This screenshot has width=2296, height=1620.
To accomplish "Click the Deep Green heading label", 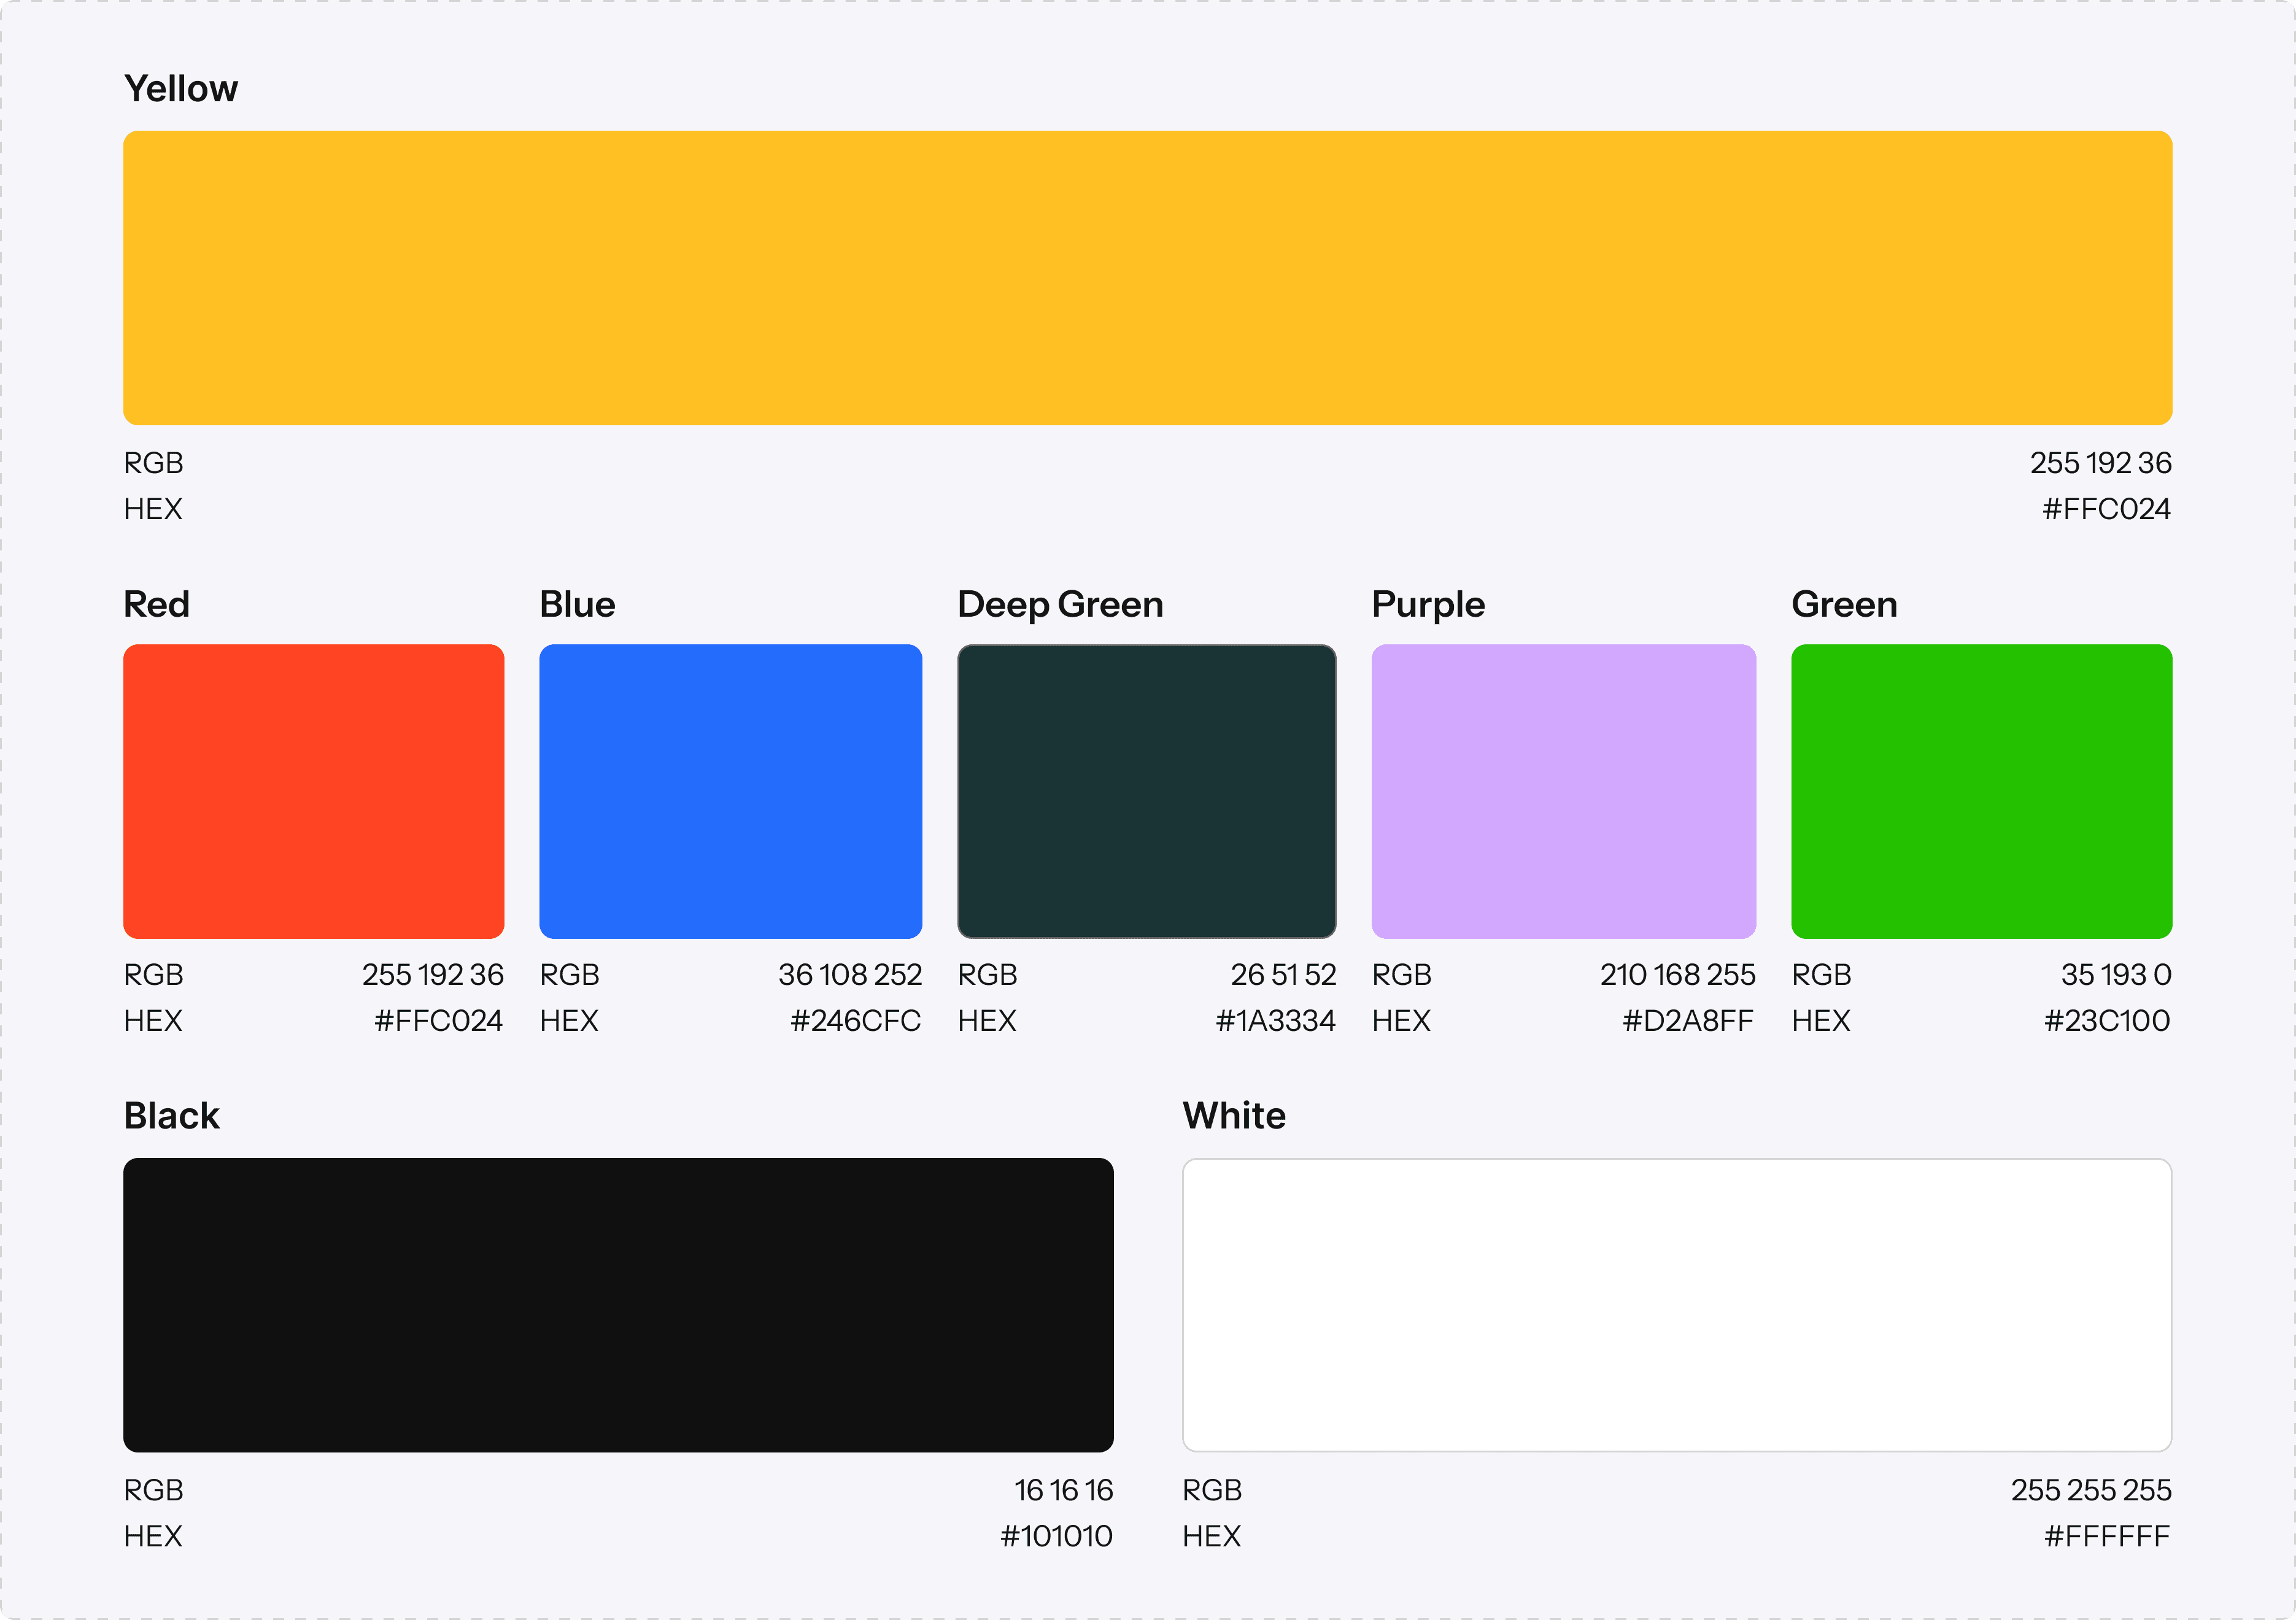I will click(x=1060, y=605).
